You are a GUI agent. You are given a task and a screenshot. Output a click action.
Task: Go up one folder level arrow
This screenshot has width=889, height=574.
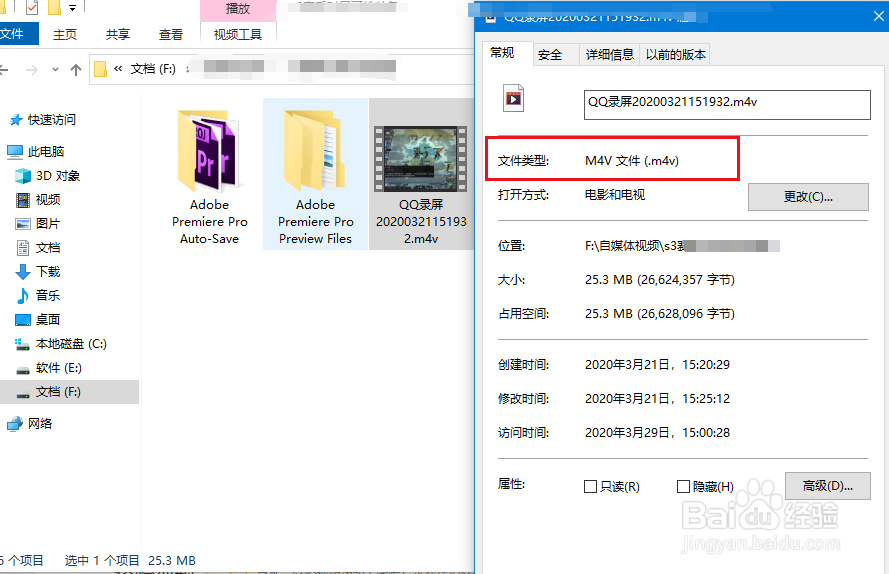pyautogui.click(x=75, y=70)
